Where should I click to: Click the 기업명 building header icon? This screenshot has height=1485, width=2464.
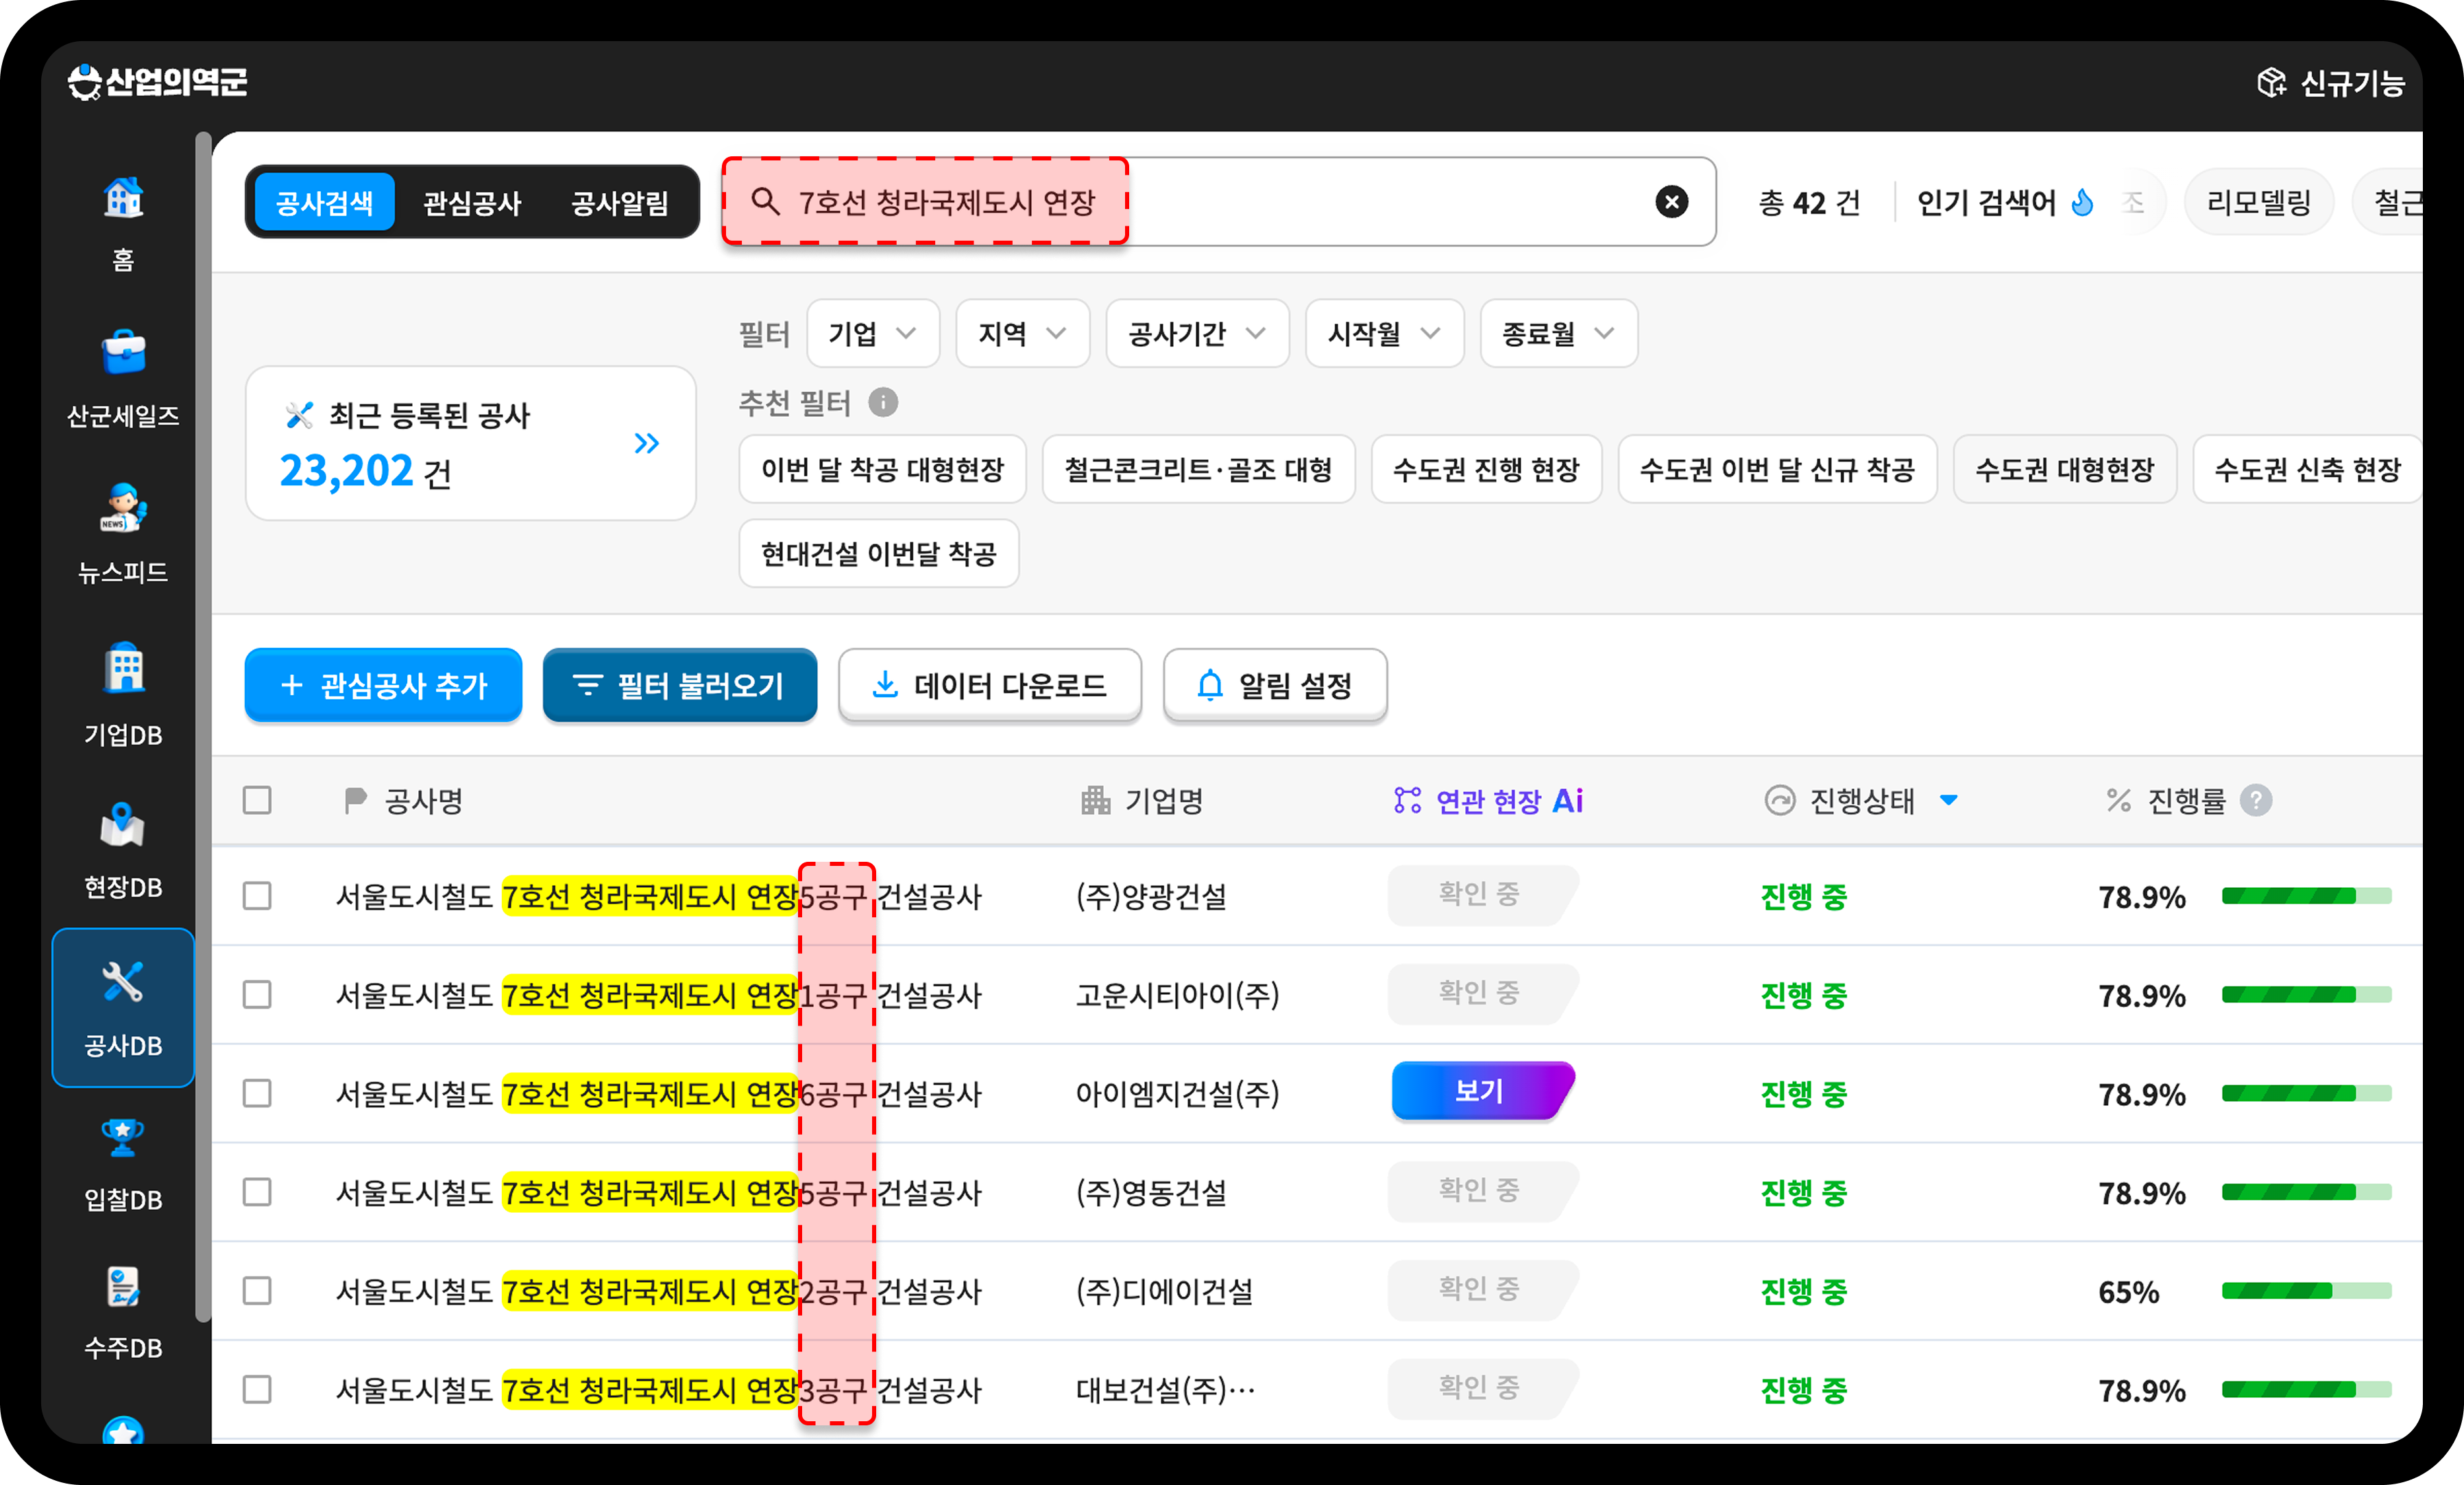[x=1095, y=800]
